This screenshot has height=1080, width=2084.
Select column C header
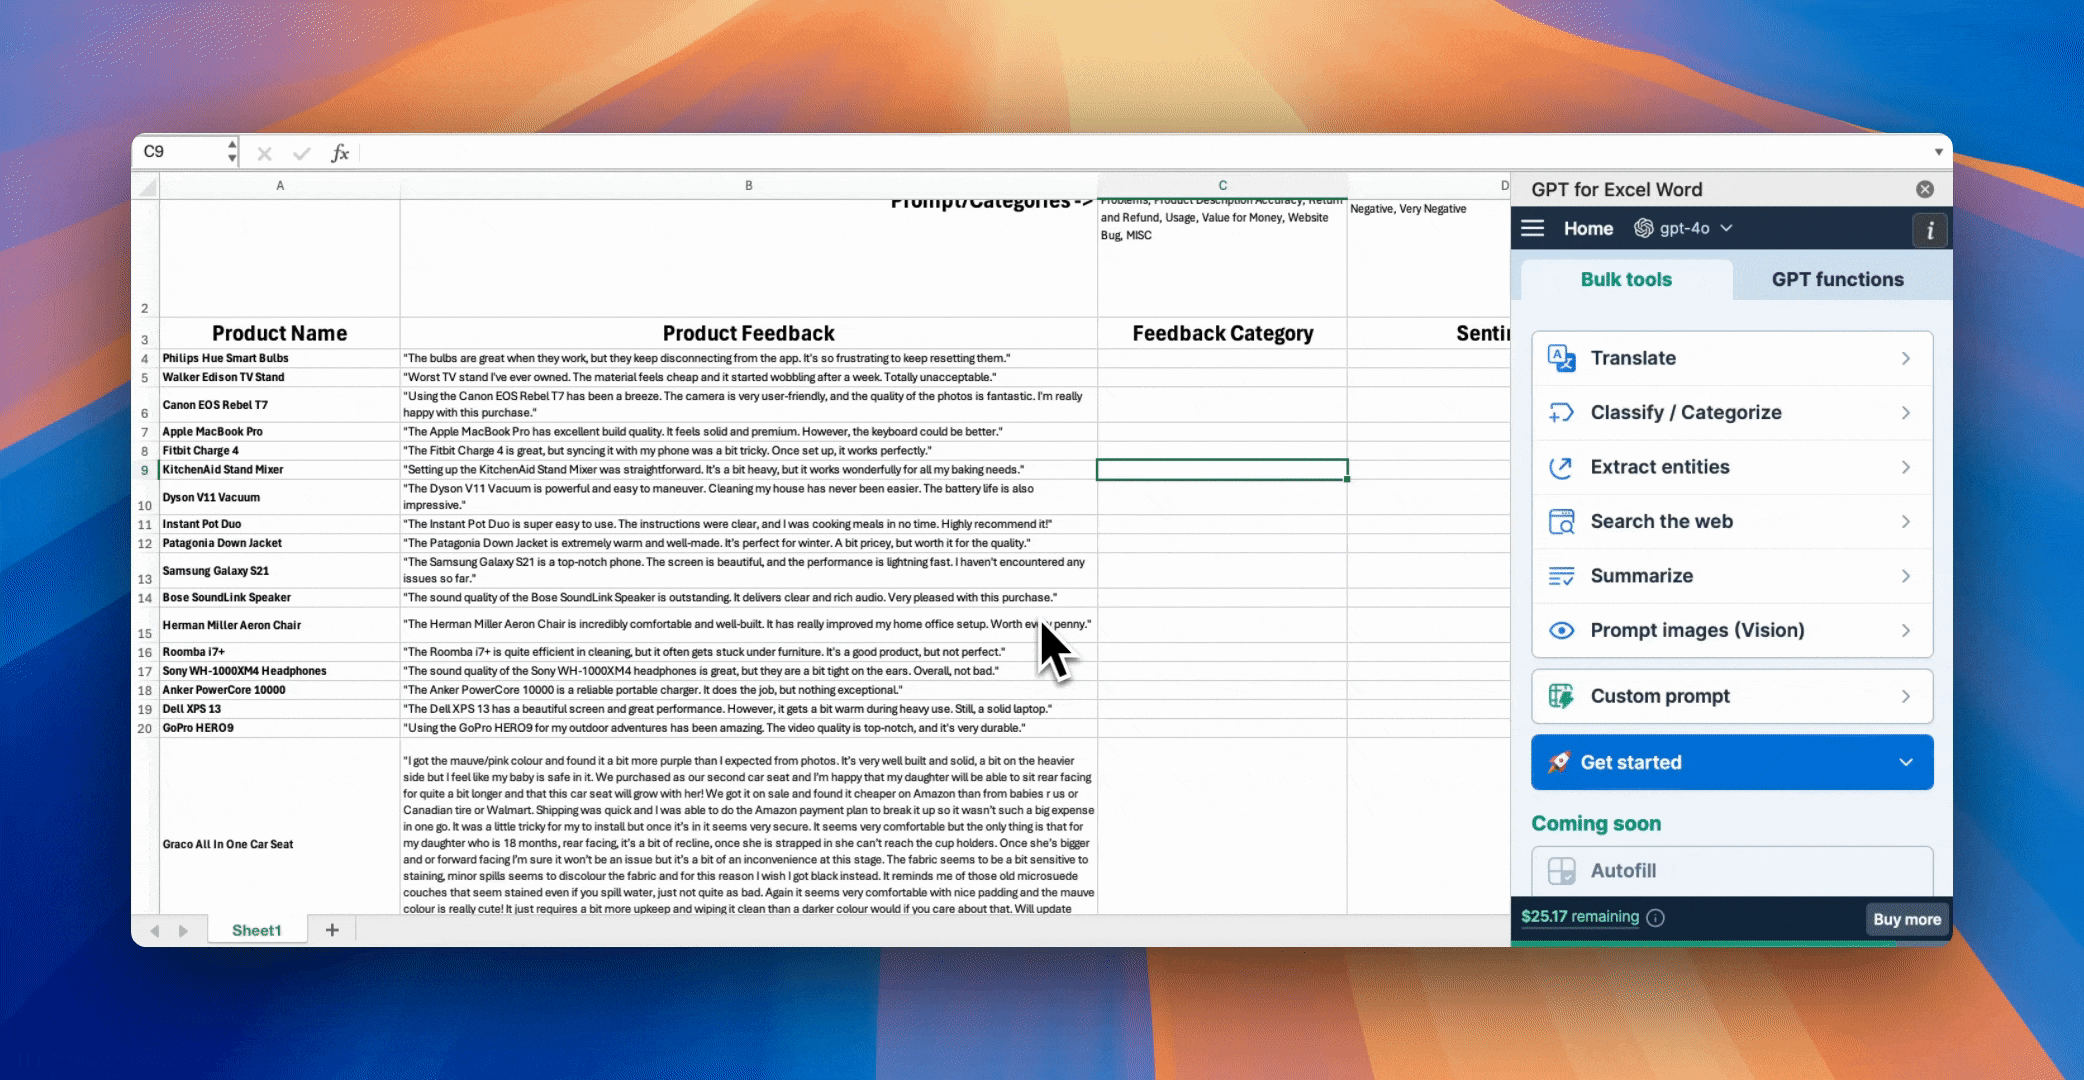[1222, 185]
